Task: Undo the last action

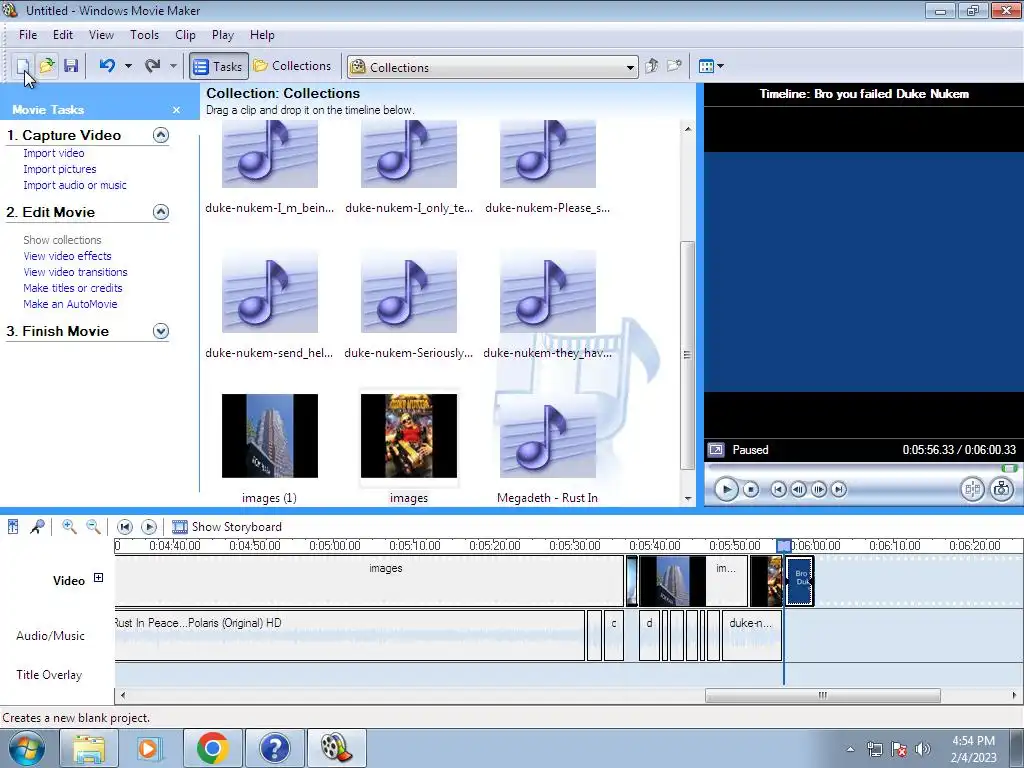Action: (107, 66)
